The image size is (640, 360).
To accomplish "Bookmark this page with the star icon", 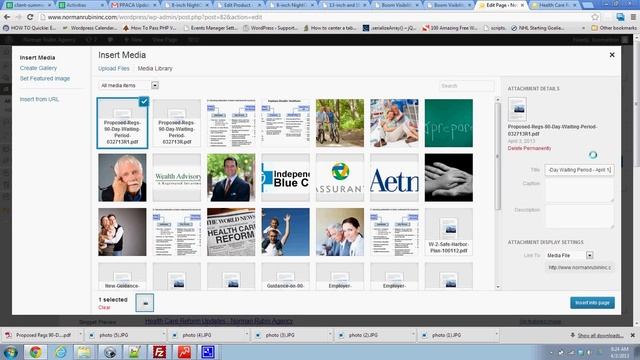I will 595,17.
